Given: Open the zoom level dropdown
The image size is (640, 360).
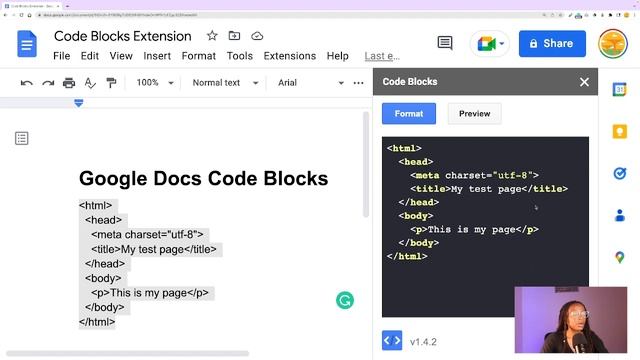Looking at the screenshot, I should tap(155, 83).
